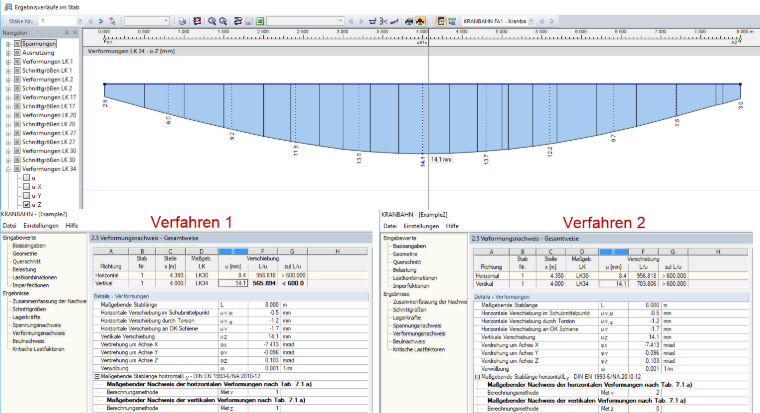Pin the Navigator panel
This screenshot has height=413, width=760.
67,32
